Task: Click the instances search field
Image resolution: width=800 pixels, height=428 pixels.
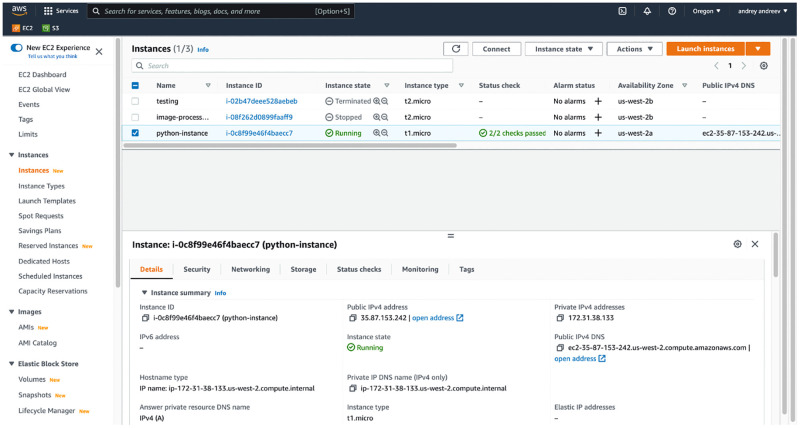Action: [292, 66]
